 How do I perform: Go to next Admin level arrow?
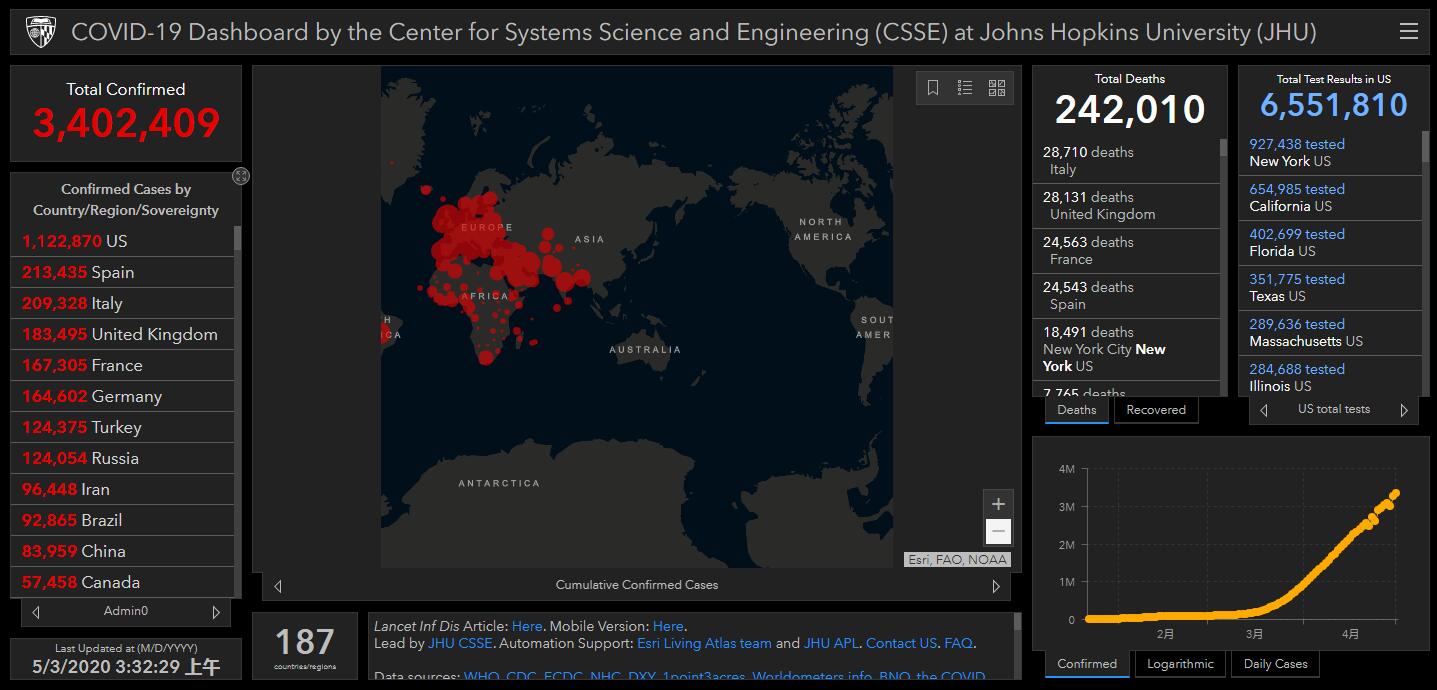(216, 612)
